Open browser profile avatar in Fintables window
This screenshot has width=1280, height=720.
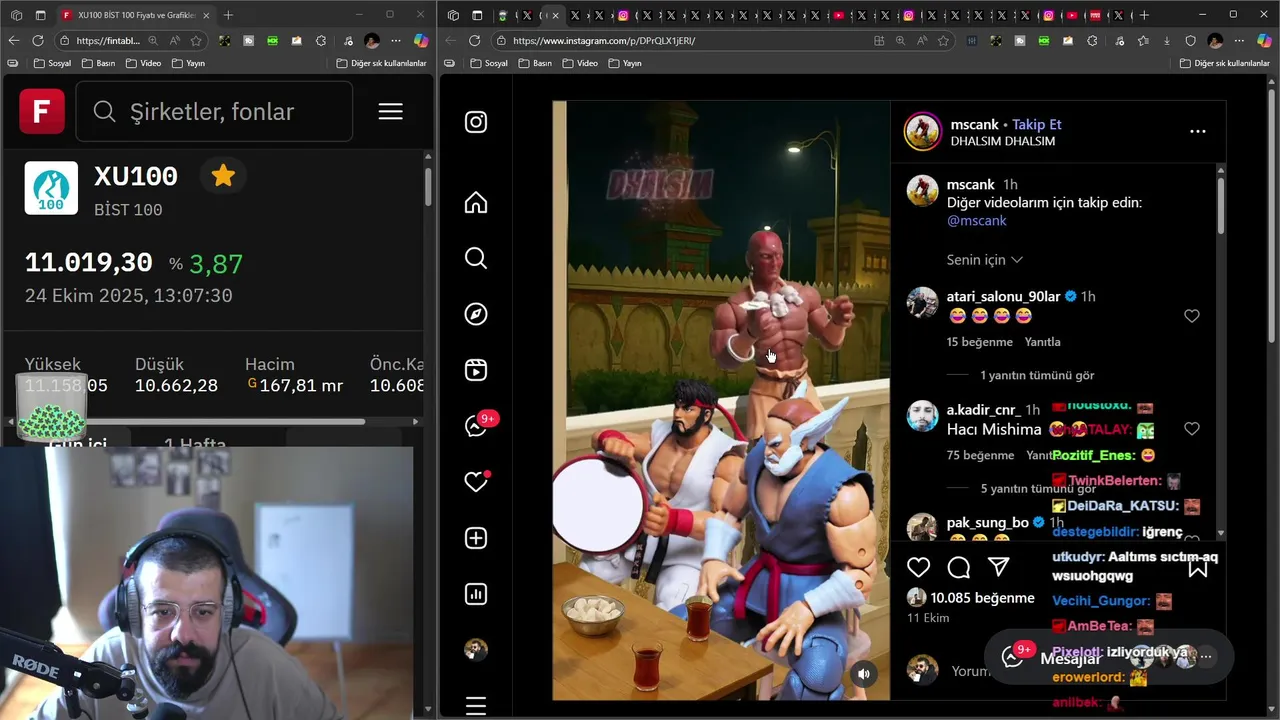coord(372,40)
